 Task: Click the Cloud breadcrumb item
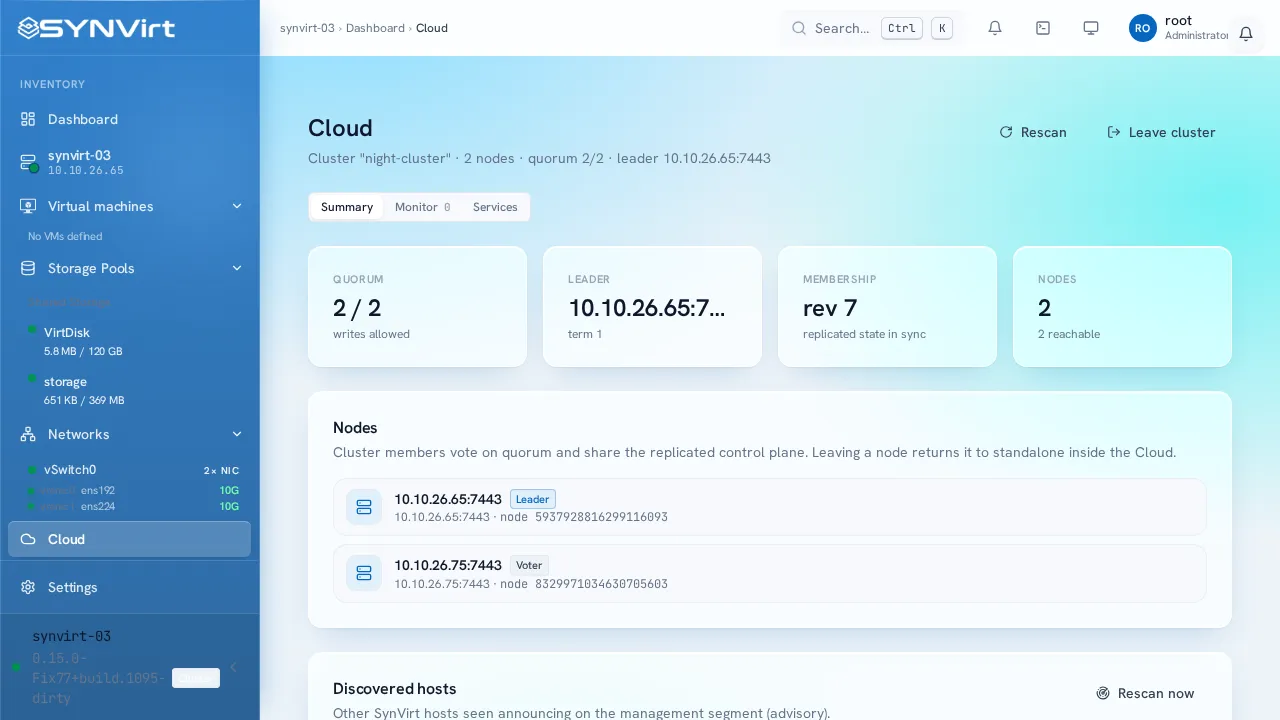tap(432, 28)
